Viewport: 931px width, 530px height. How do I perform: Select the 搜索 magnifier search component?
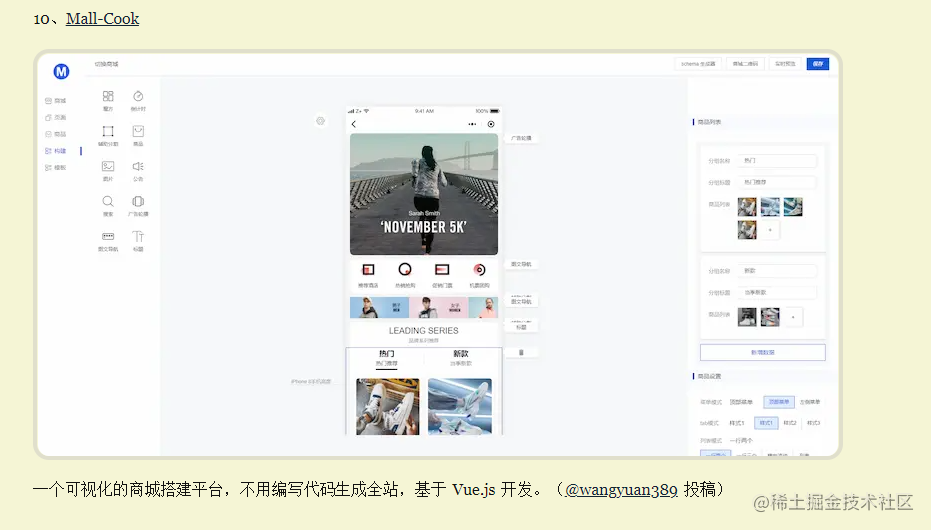click(x=108, y=205)
